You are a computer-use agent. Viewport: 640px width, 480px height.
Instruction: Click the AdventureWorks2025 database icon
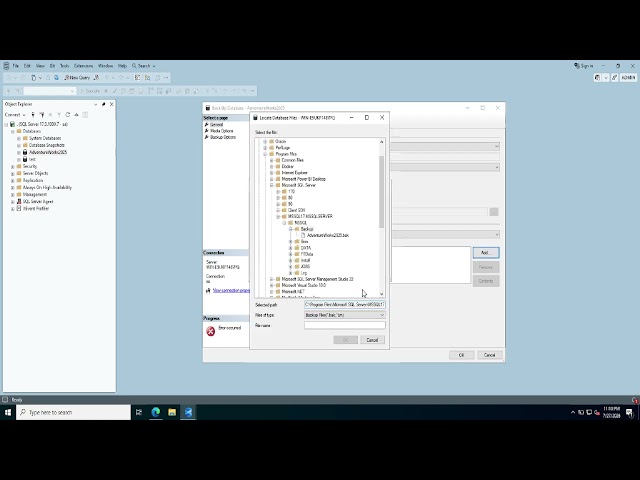coord(25,152)
